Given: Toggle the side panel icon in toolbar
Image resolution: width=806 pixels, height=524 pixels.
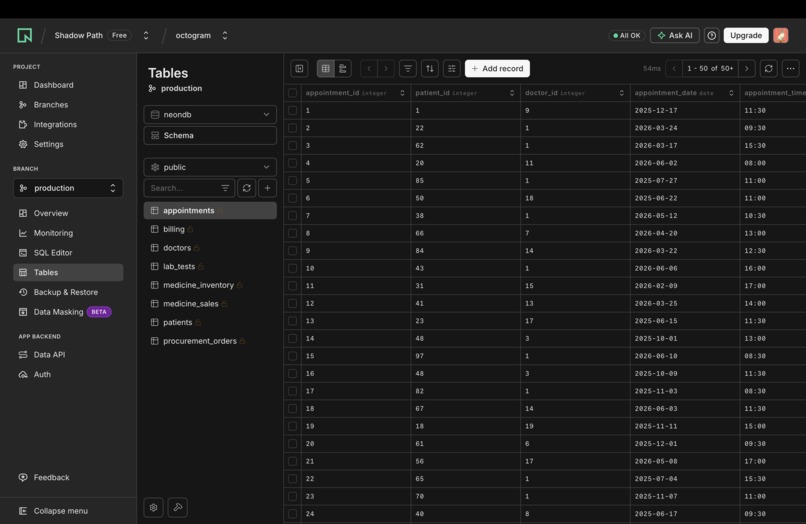Looking at the screenshot, I should 299,68.
